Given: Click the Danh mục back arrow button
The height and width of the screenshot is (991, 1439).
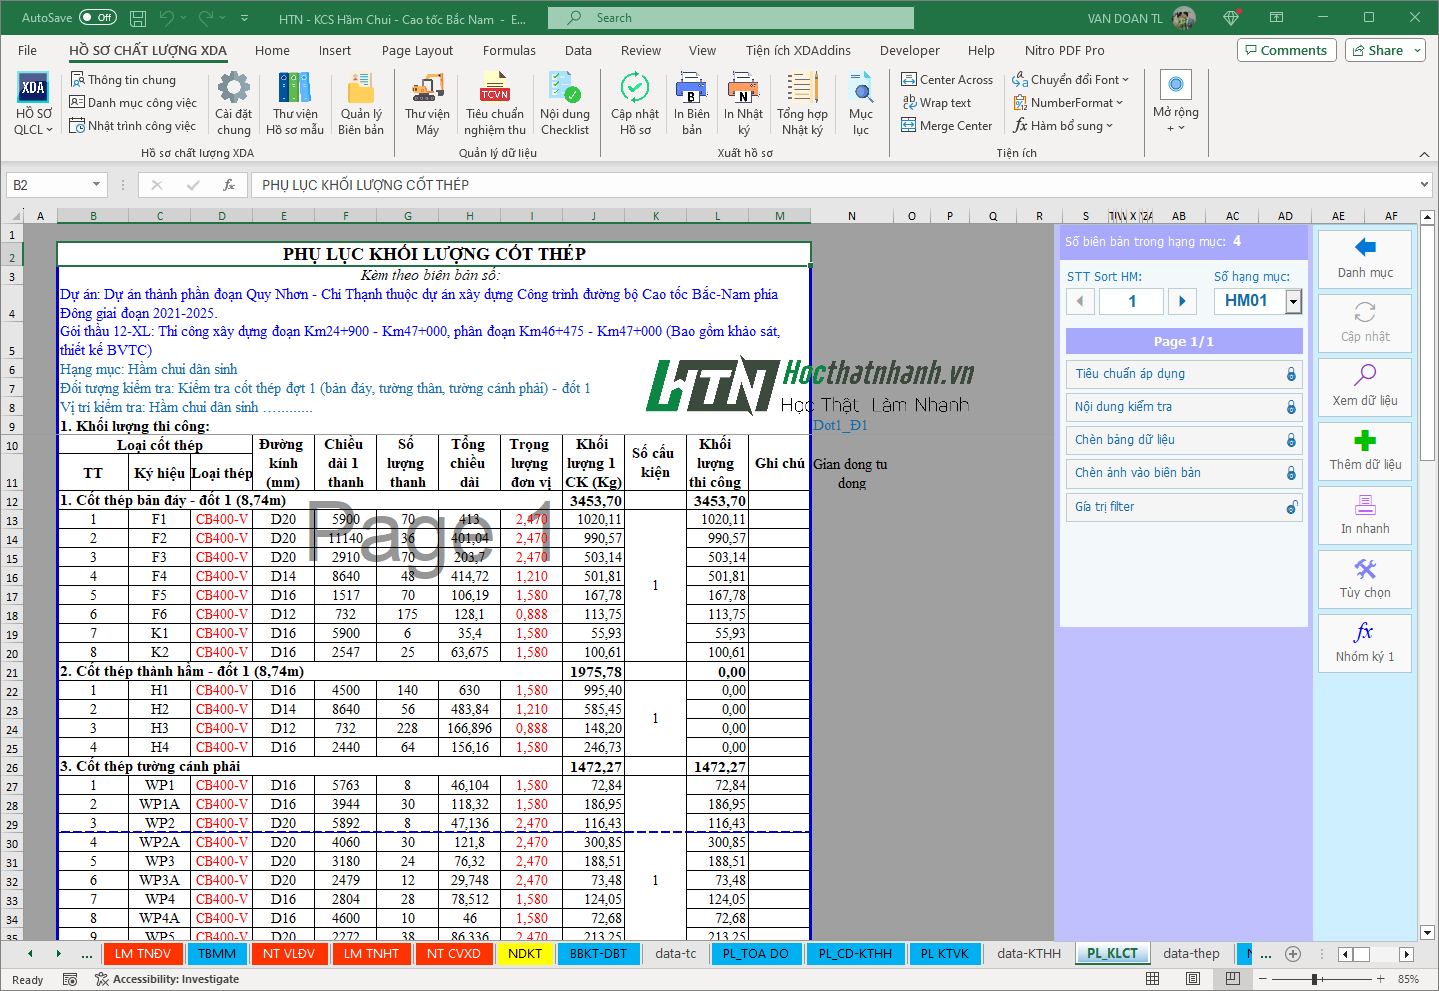Looking at the screenshot, I should [1365, 258].
